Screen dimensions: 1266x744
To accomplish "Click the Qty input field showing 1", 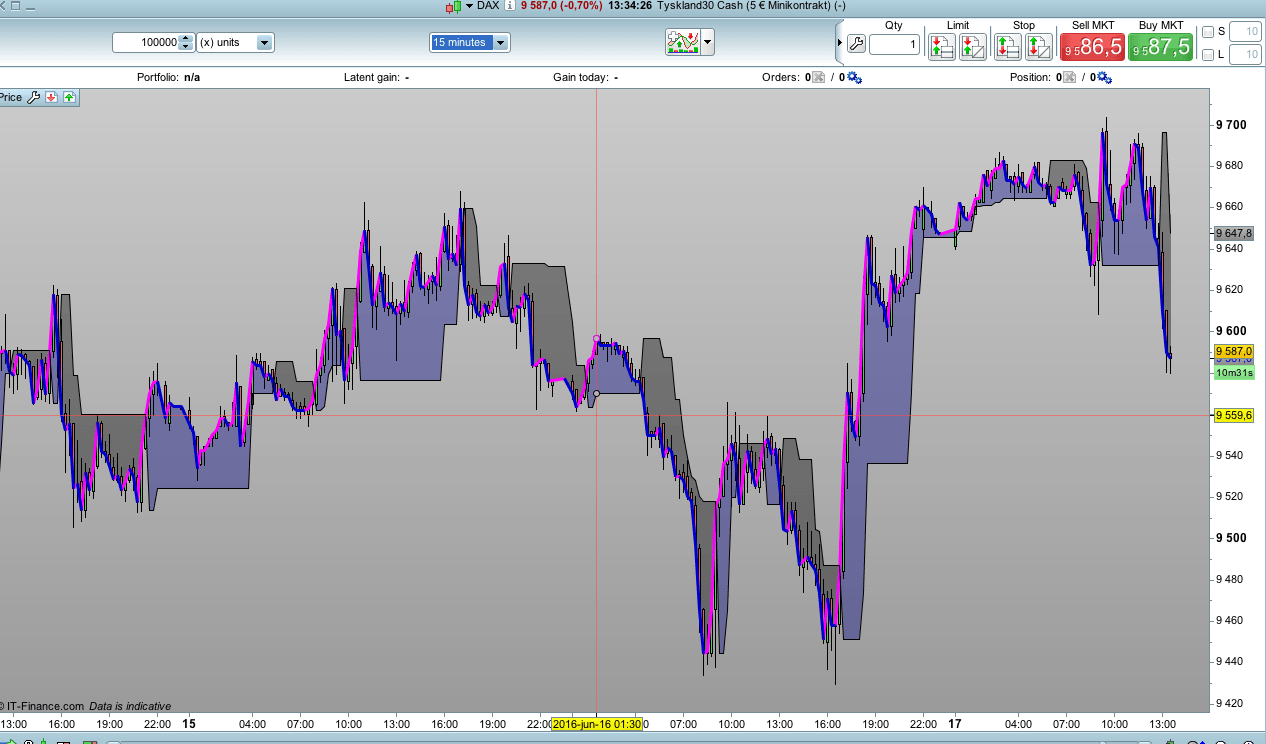I will (x=894, y=44).
